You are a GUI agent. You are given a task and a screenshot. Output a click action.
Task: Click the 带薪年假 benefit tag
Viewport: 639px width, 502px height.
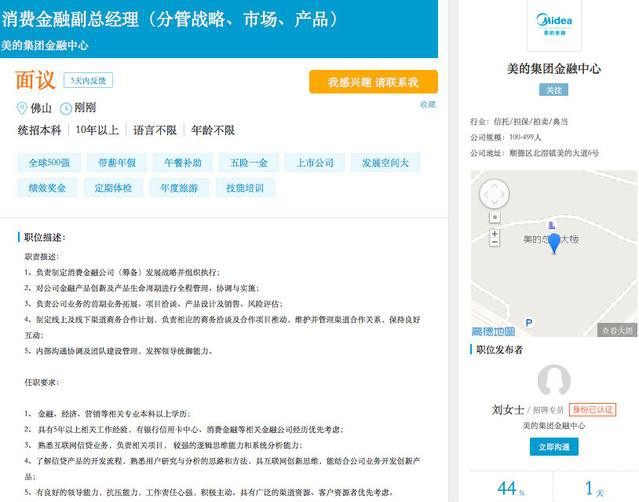(x=117, y=163)
